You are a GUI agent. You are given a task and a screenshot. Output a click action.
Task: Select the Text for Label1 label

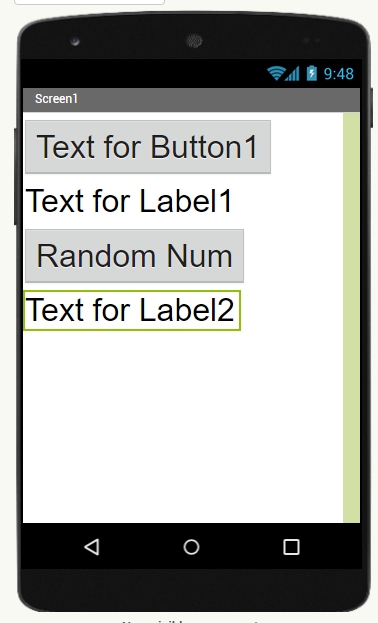coord(129,201)
